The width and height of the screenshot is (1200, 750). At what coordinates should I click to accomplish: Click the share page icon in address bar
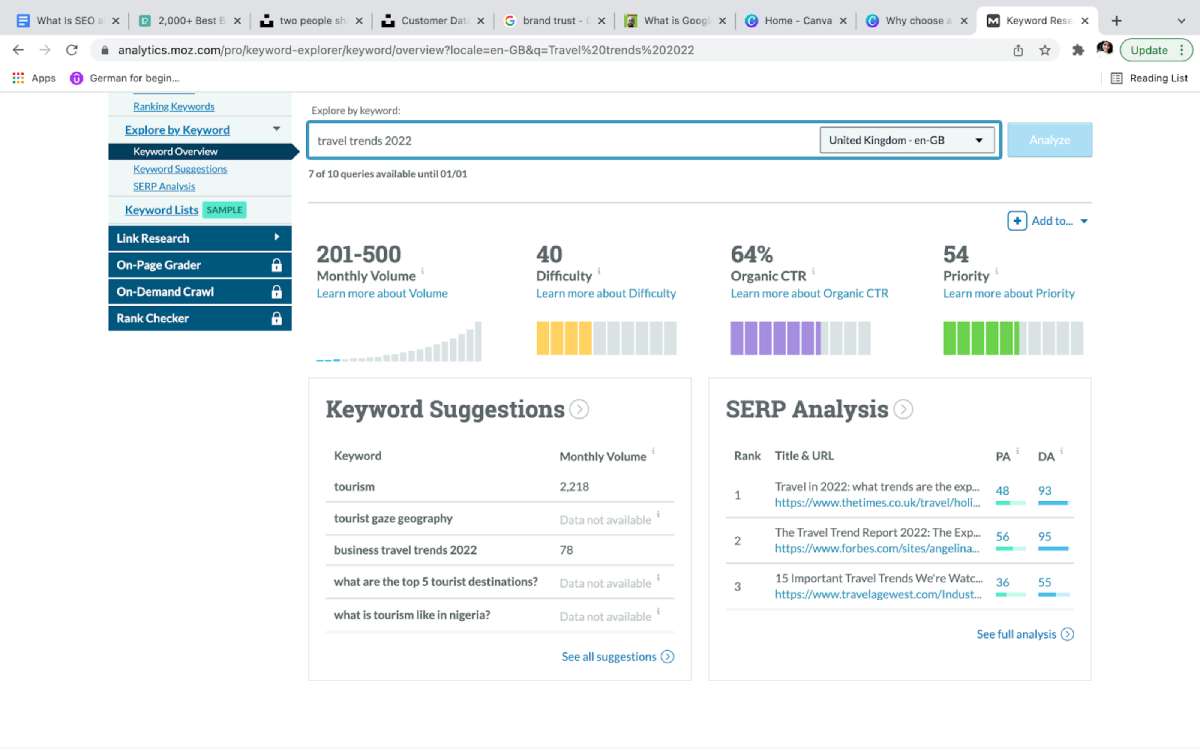tap(1018, 50)
